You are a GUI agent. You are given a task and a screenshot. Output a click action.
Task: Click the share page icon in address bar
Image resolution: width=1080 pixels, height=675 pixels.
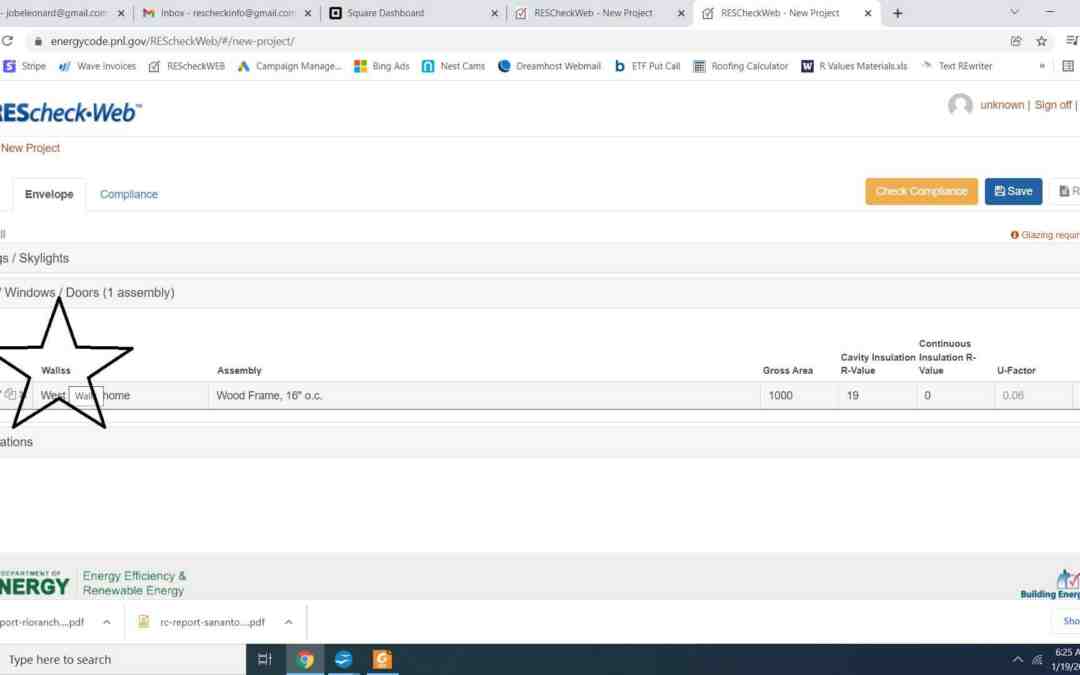click(1016, 41)
